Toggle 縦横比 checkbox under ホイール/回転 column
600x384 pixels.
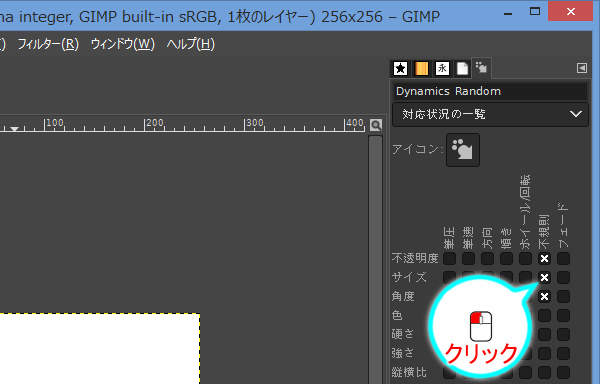point(525,372)
